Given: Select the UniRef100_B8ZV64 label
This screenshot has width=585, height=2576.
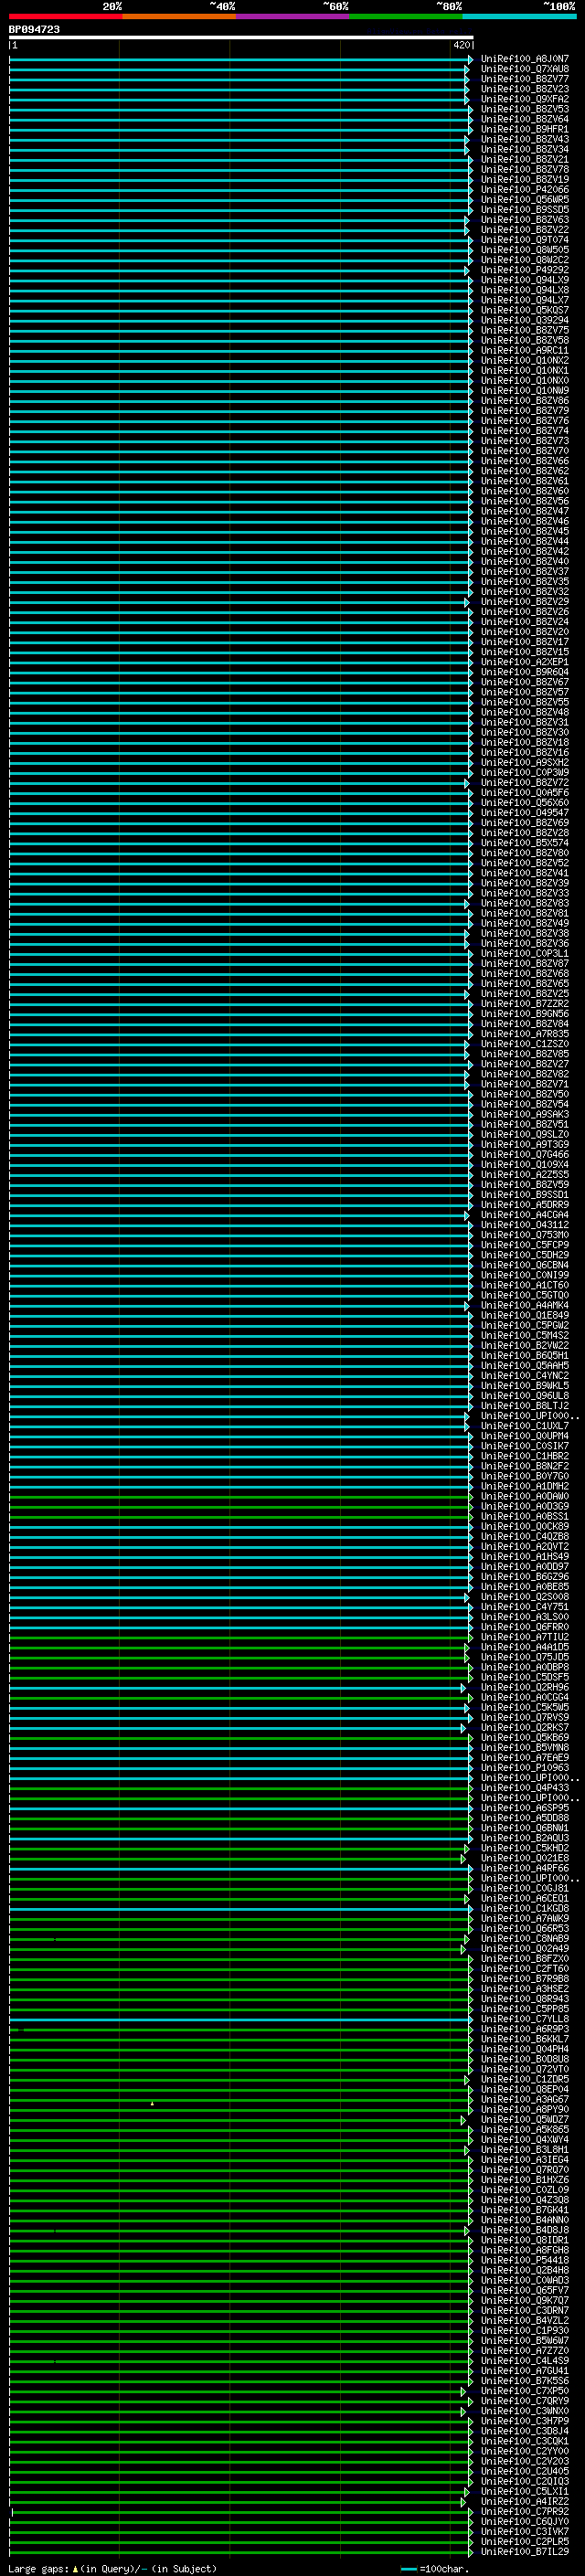Looking at the screenshot, I should coord(525,119).
